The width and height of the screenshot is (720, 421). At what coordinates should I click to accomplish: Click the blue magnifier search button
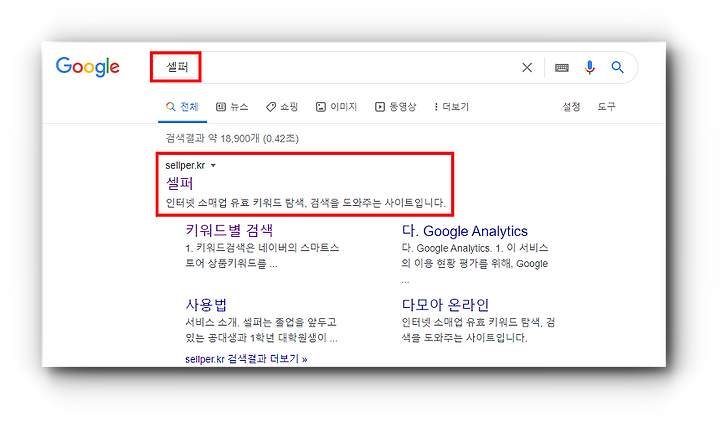(618, 67)
